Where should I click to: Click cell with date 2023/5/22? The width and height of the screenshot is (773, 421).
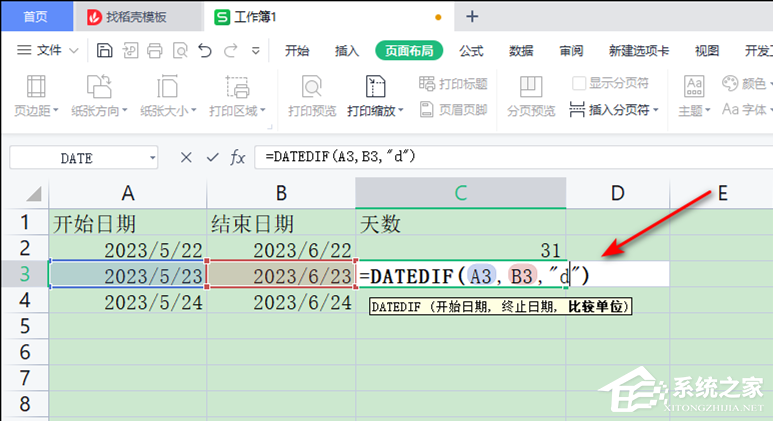128,249
